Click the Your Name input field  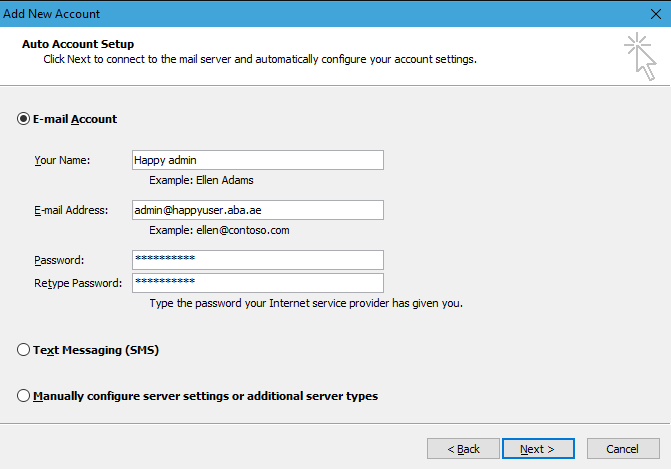click(x=258, y=160)
